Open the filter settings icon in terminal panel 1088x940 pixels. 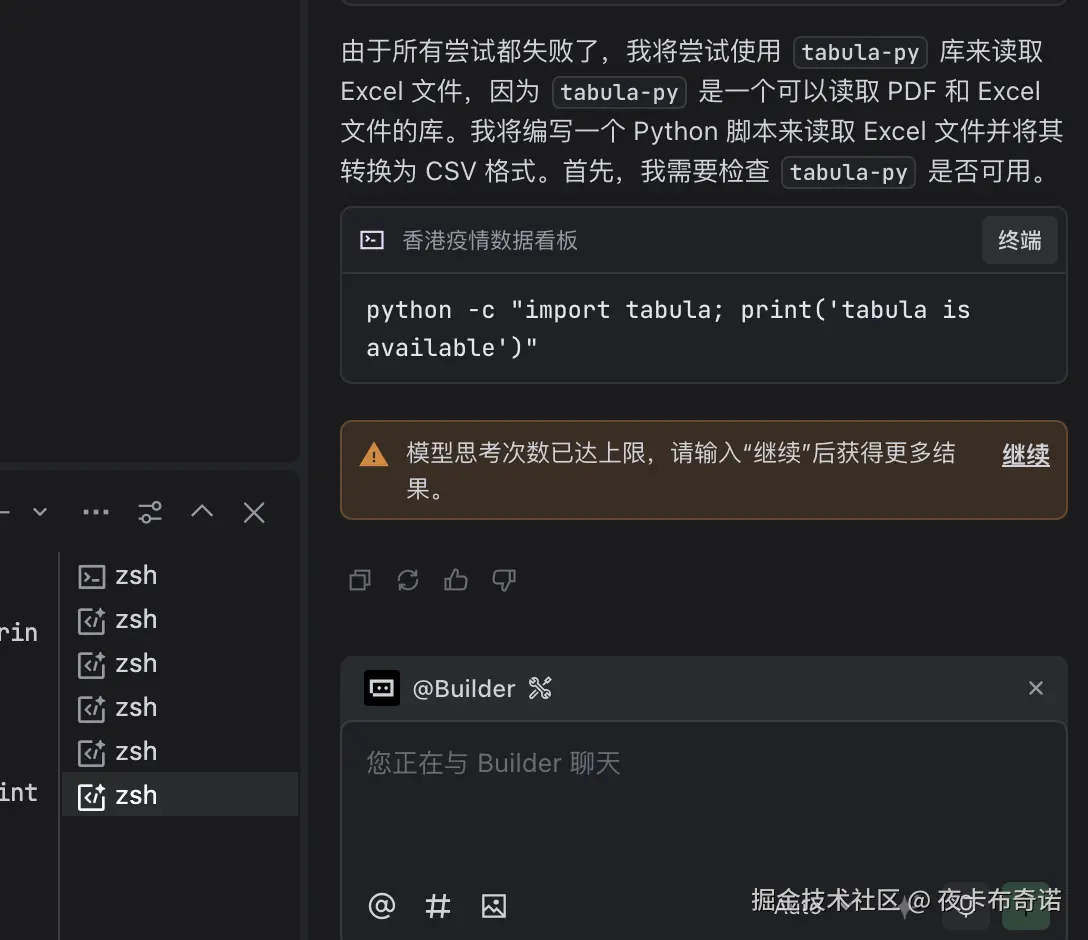[x=150, y=512]
